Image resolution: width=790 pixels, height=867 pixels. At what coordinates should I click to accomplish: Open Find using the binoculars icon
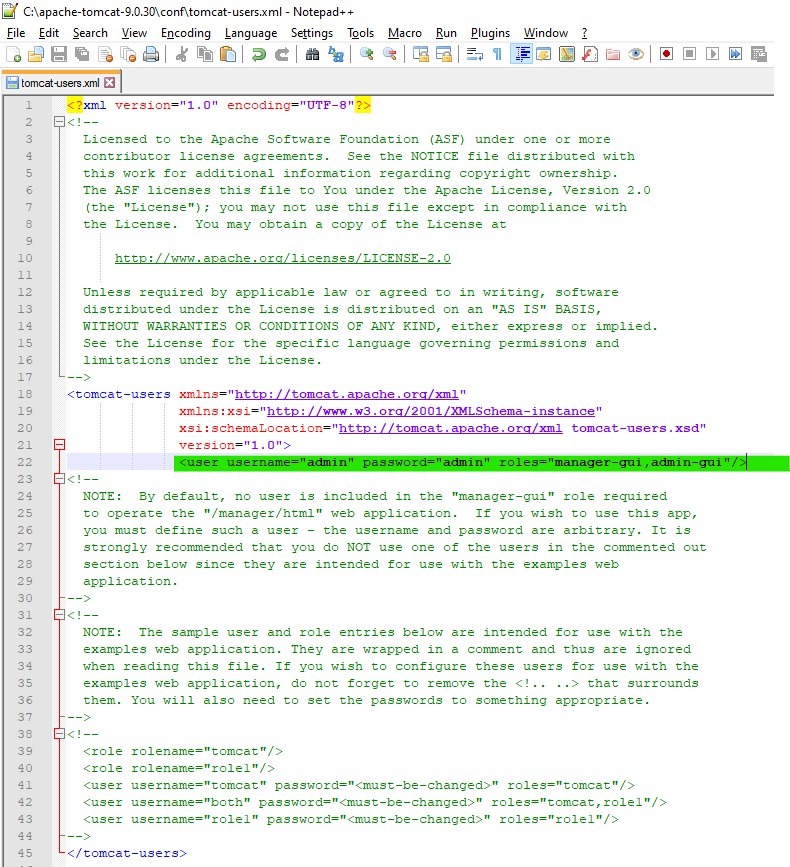click(x=312, y=54)
